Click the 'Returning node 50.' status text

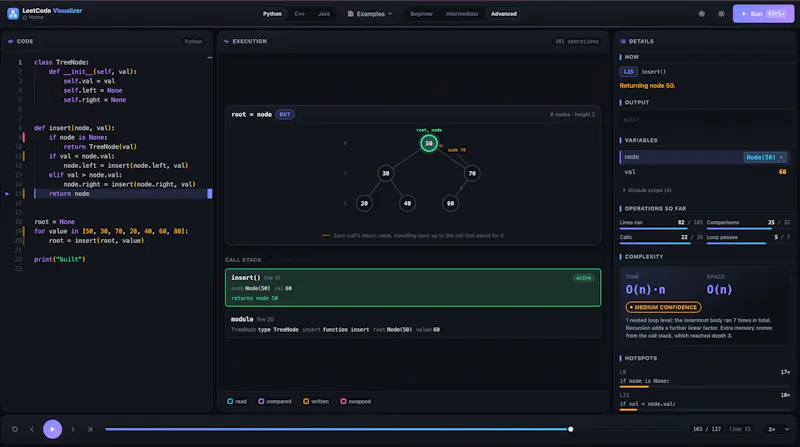(x=647, y=86)
